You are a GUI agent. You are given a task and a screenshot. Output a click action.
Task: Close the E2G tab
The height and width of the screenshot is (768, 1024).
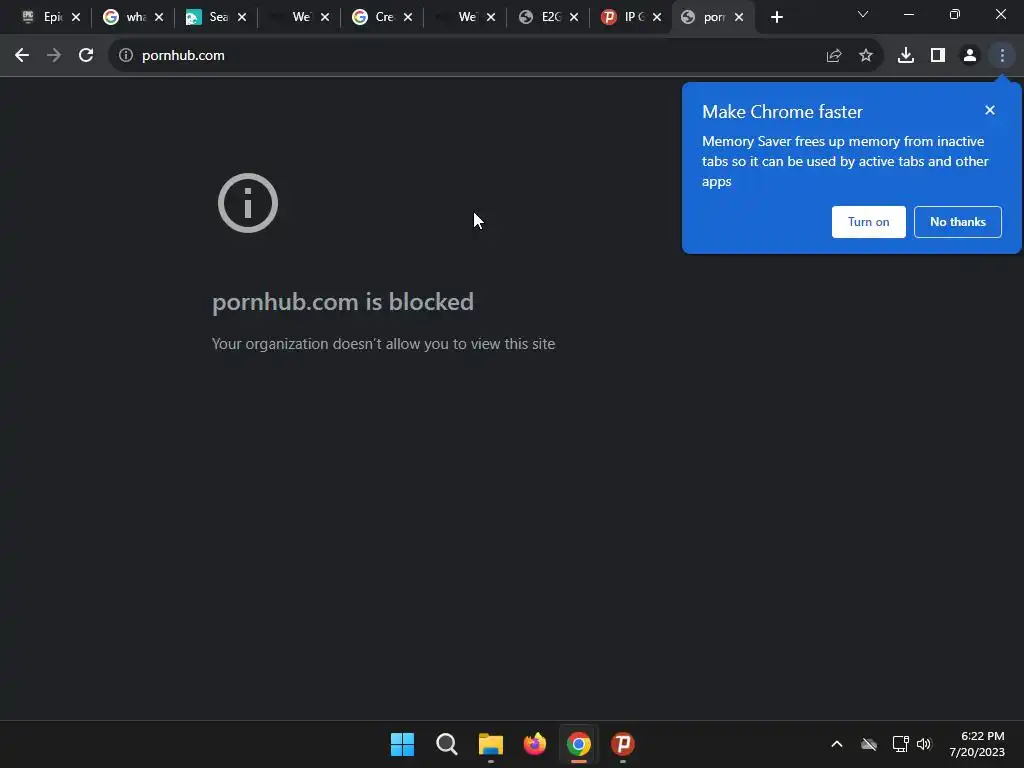tap(573, 17)
